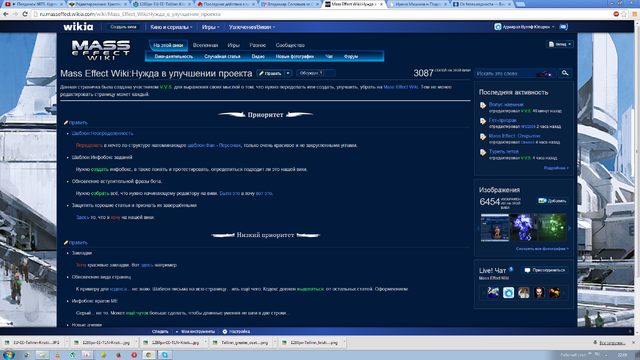Open the Кино и сериалы dropdown
640x360 pixels.
pyautogui.click(x=171, y=27)
